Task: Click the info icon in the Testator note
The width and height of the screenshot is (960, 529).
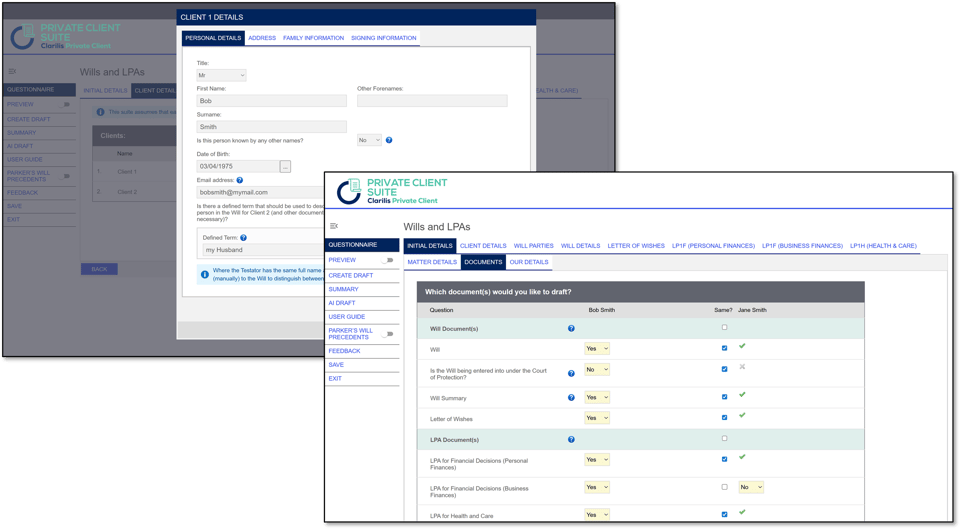Action: pyautogui.click(x=204, y=274)
